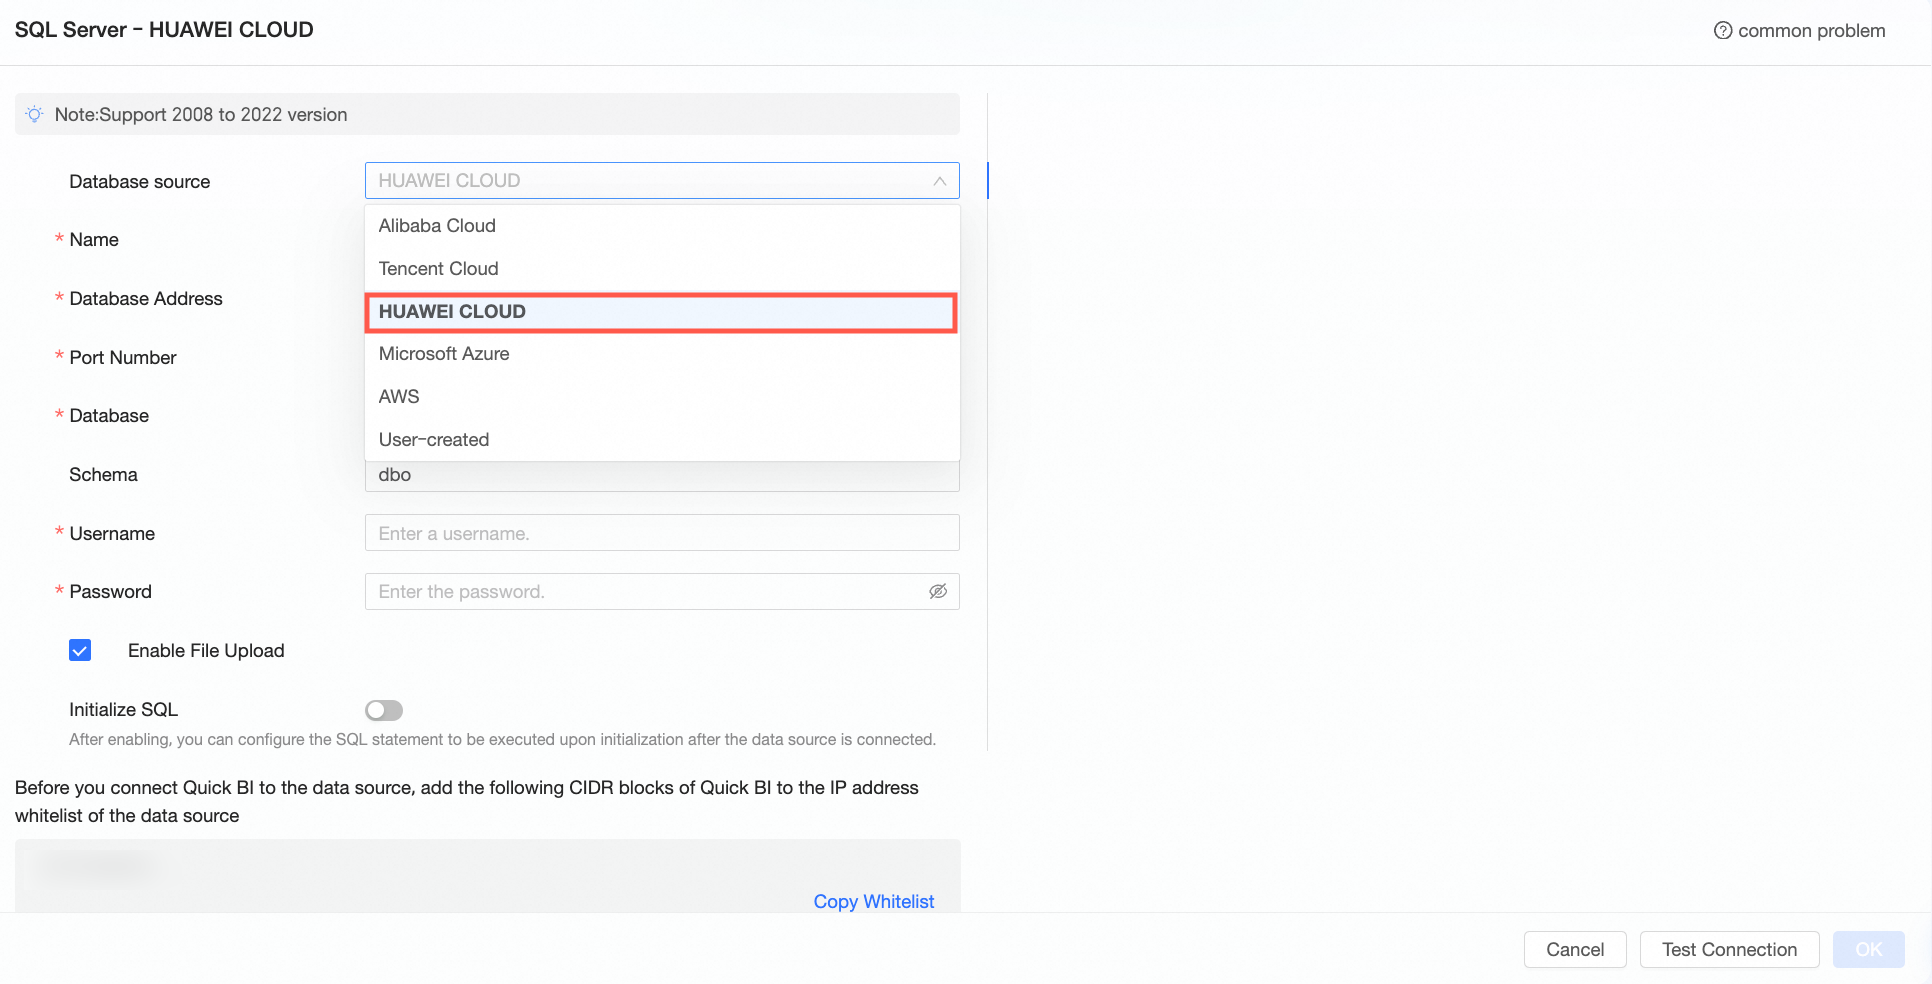Click Test Connection to verify settings

click(x=1729, y=949)
